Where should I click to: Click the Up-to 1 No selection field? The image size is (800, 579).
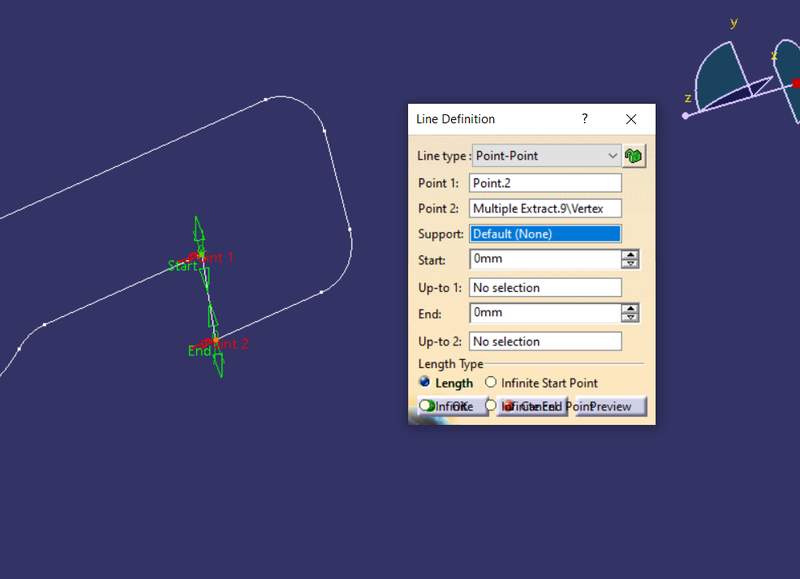pyautogui.click(x=545, y=287)
